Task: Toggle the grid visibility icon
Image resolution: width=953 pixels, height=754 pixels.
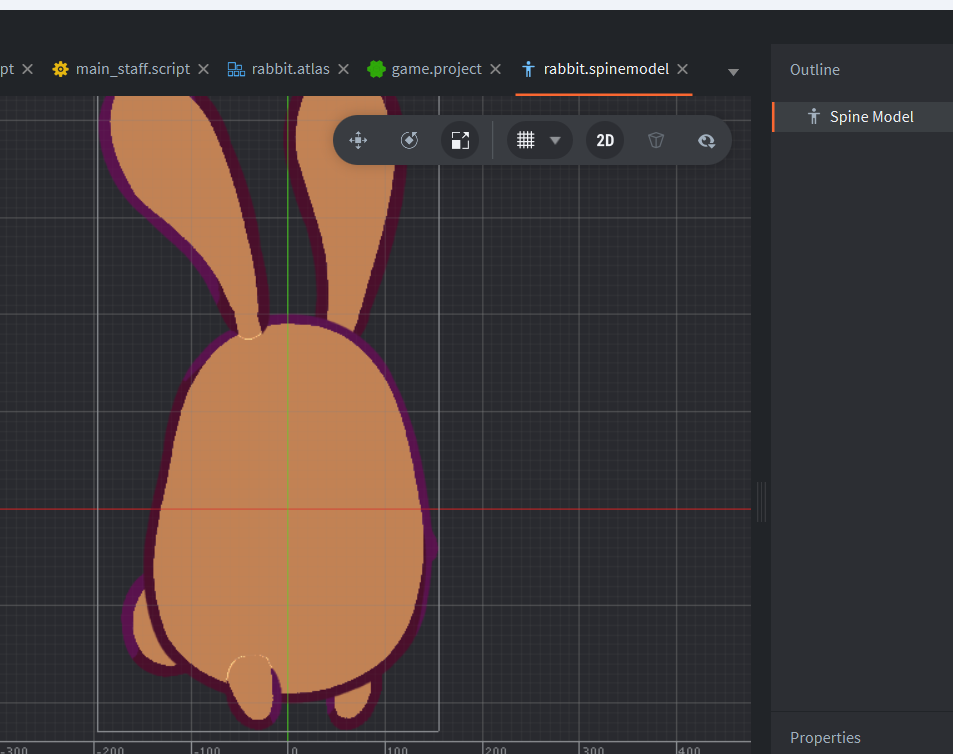Action: [526, 140]
